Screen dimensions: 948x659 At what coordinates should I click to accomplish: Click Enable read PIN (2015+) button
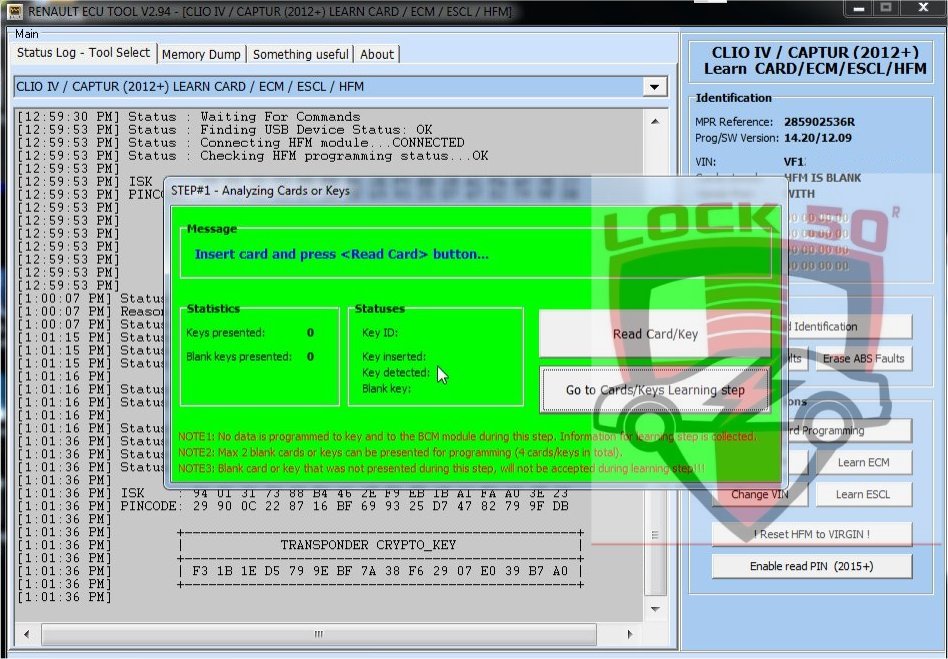click(811, 566)
